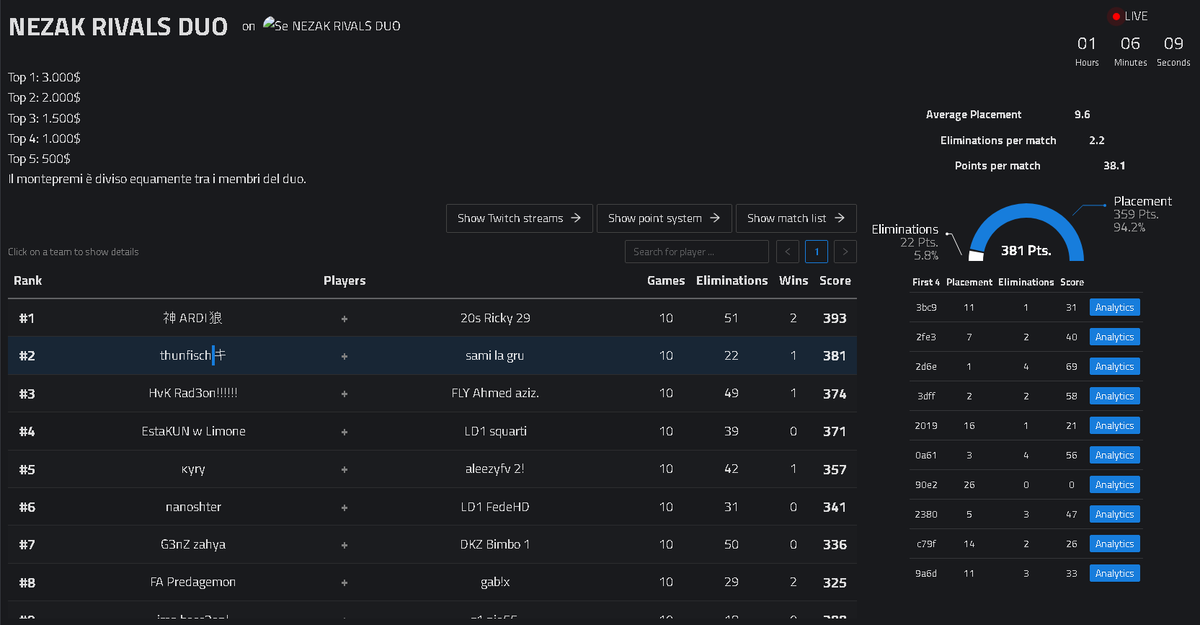
Task: Click player aleezyfv 2!
Action: (495, 469)
